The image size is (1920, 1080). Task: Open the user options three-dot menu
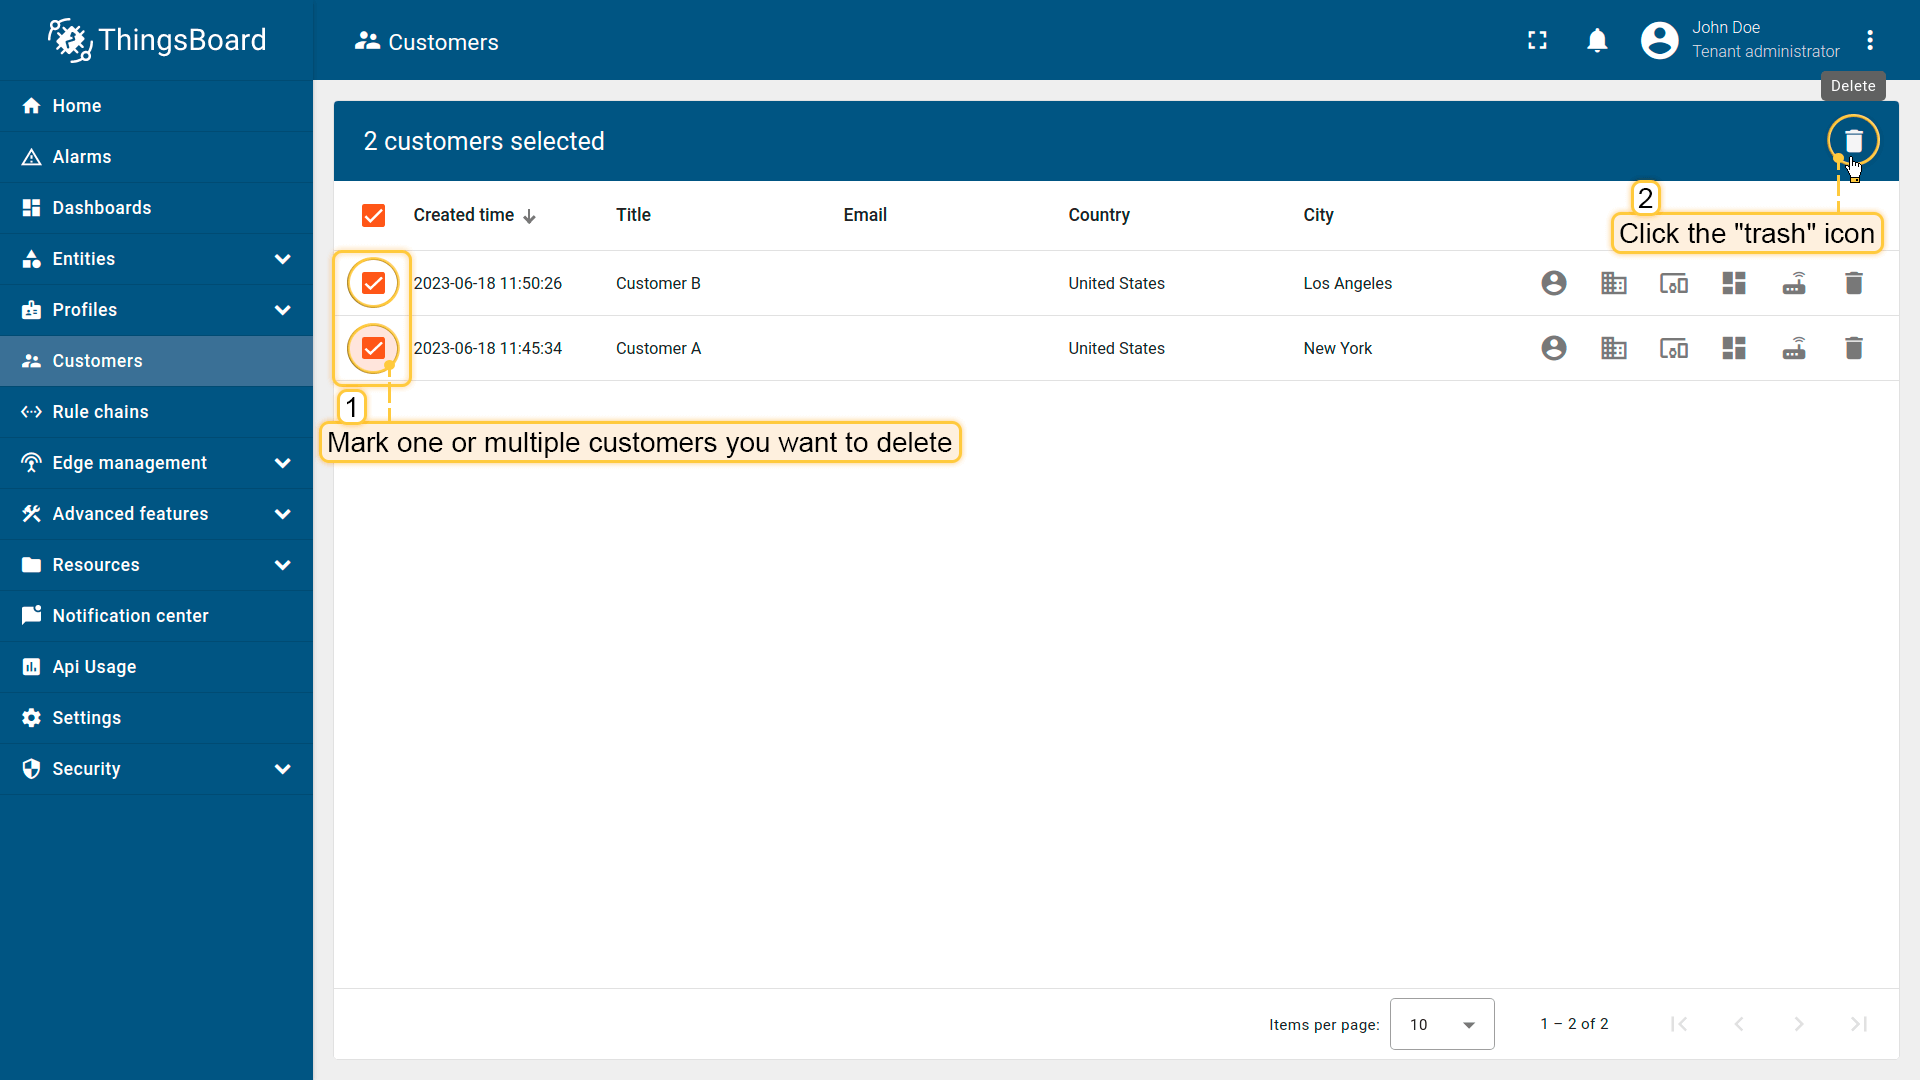tap(1869, 40)
